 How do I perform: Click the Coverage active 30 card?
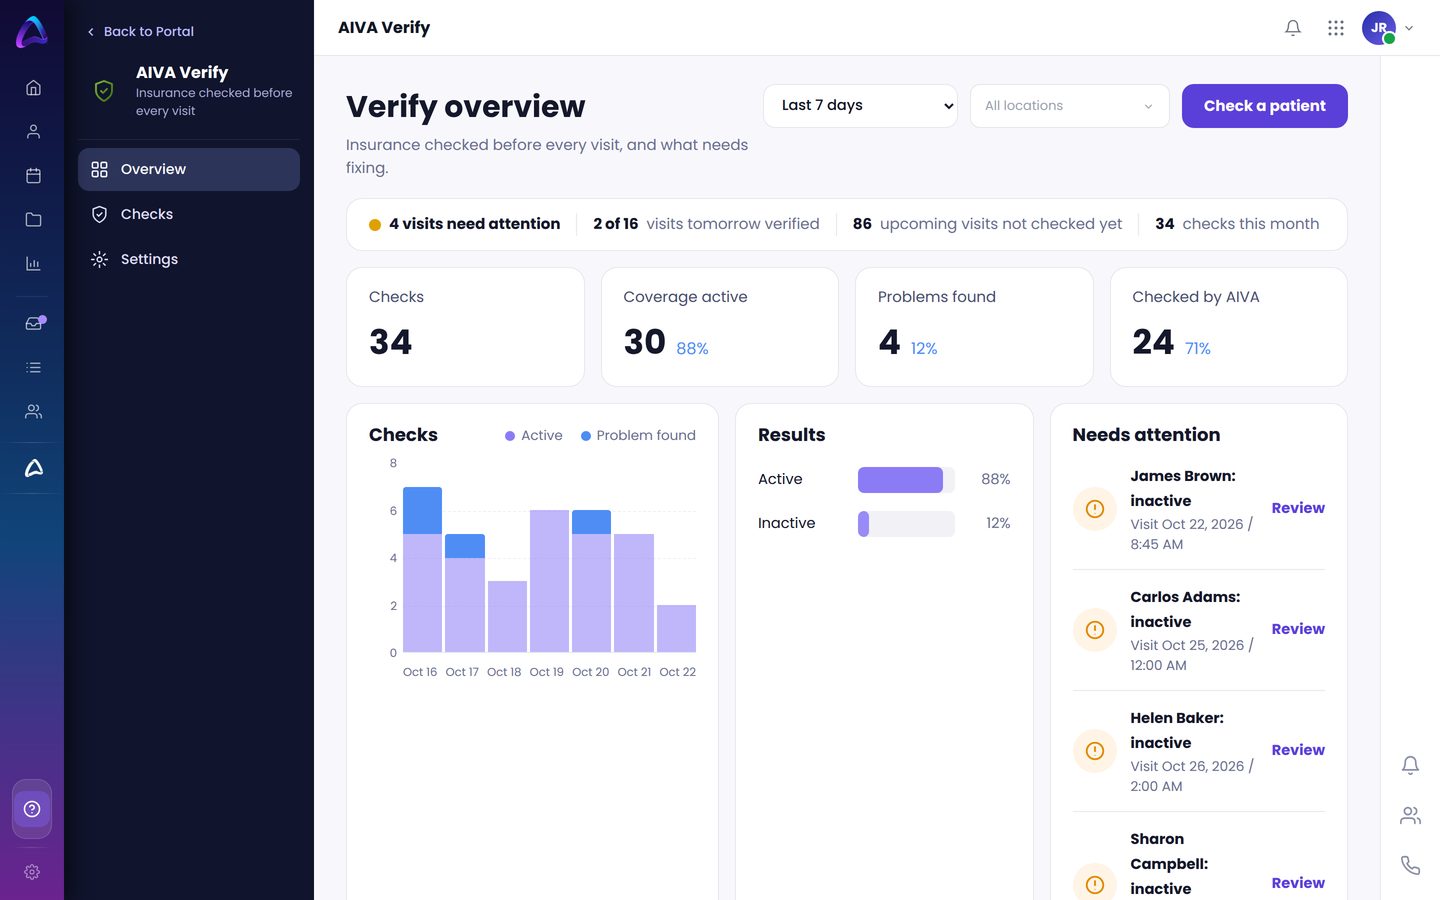pos(719,327)
